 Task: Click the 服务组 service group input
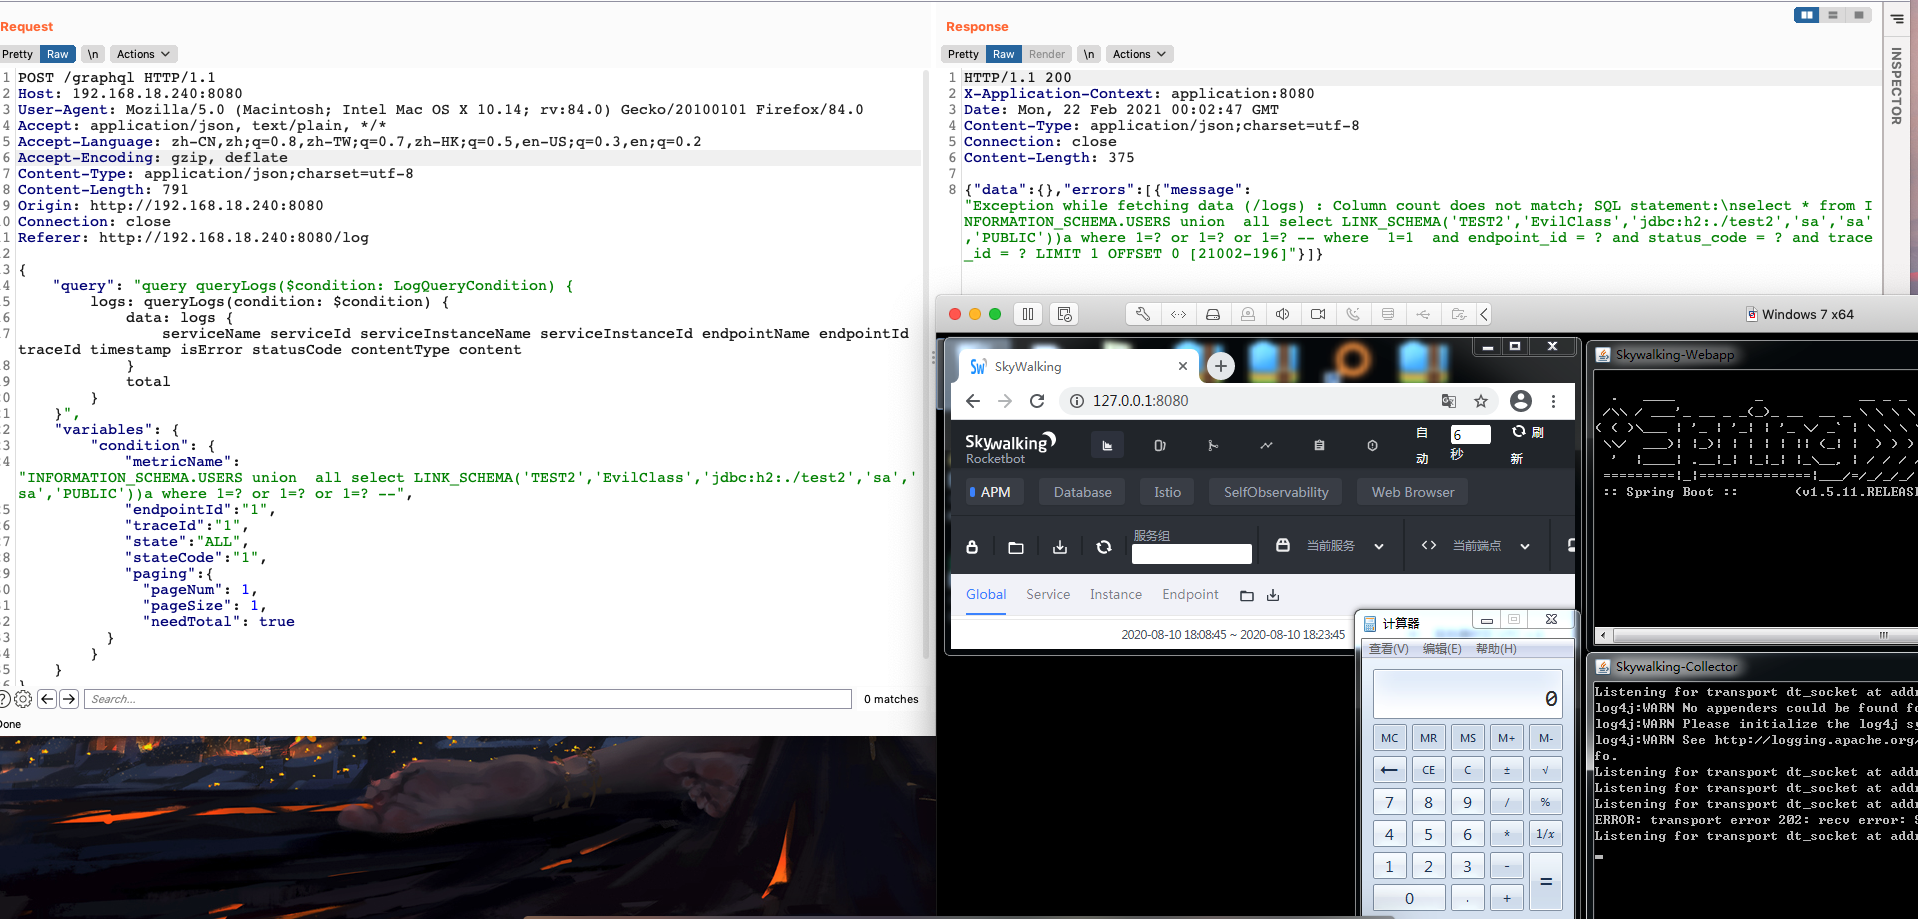click(x=1192, y=554)
